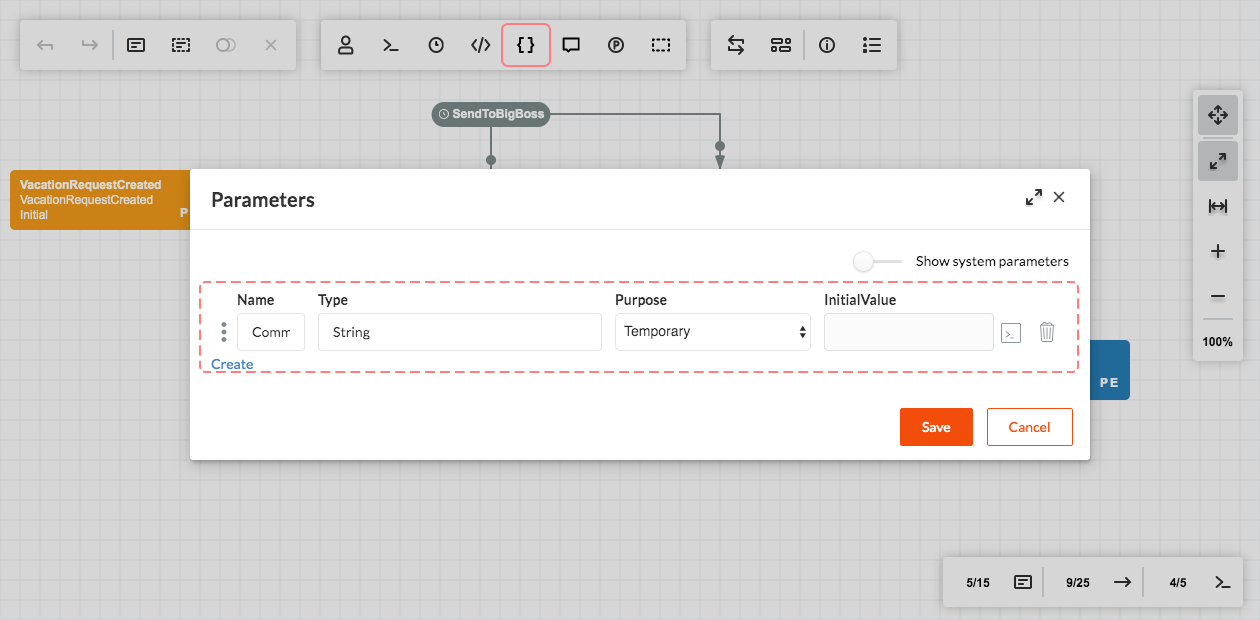The width and height of the screenshot is (1260, 620).
Task: Click the auto-arrange layout icon
Action: point(781,45)
